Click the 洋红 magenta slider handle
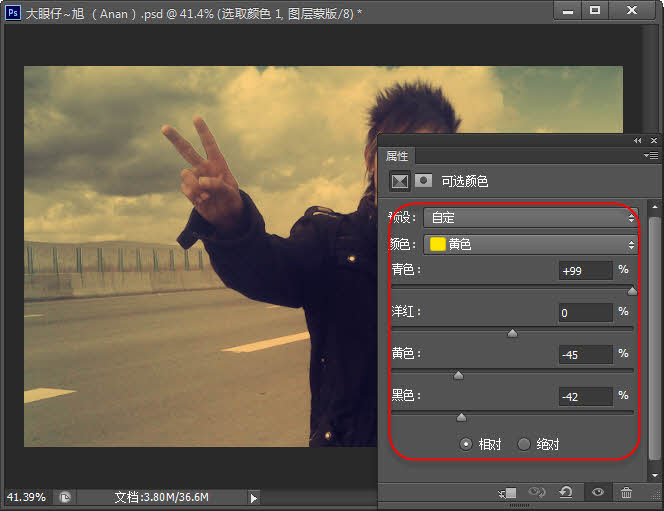664x511 pixels. coord(512,333)
